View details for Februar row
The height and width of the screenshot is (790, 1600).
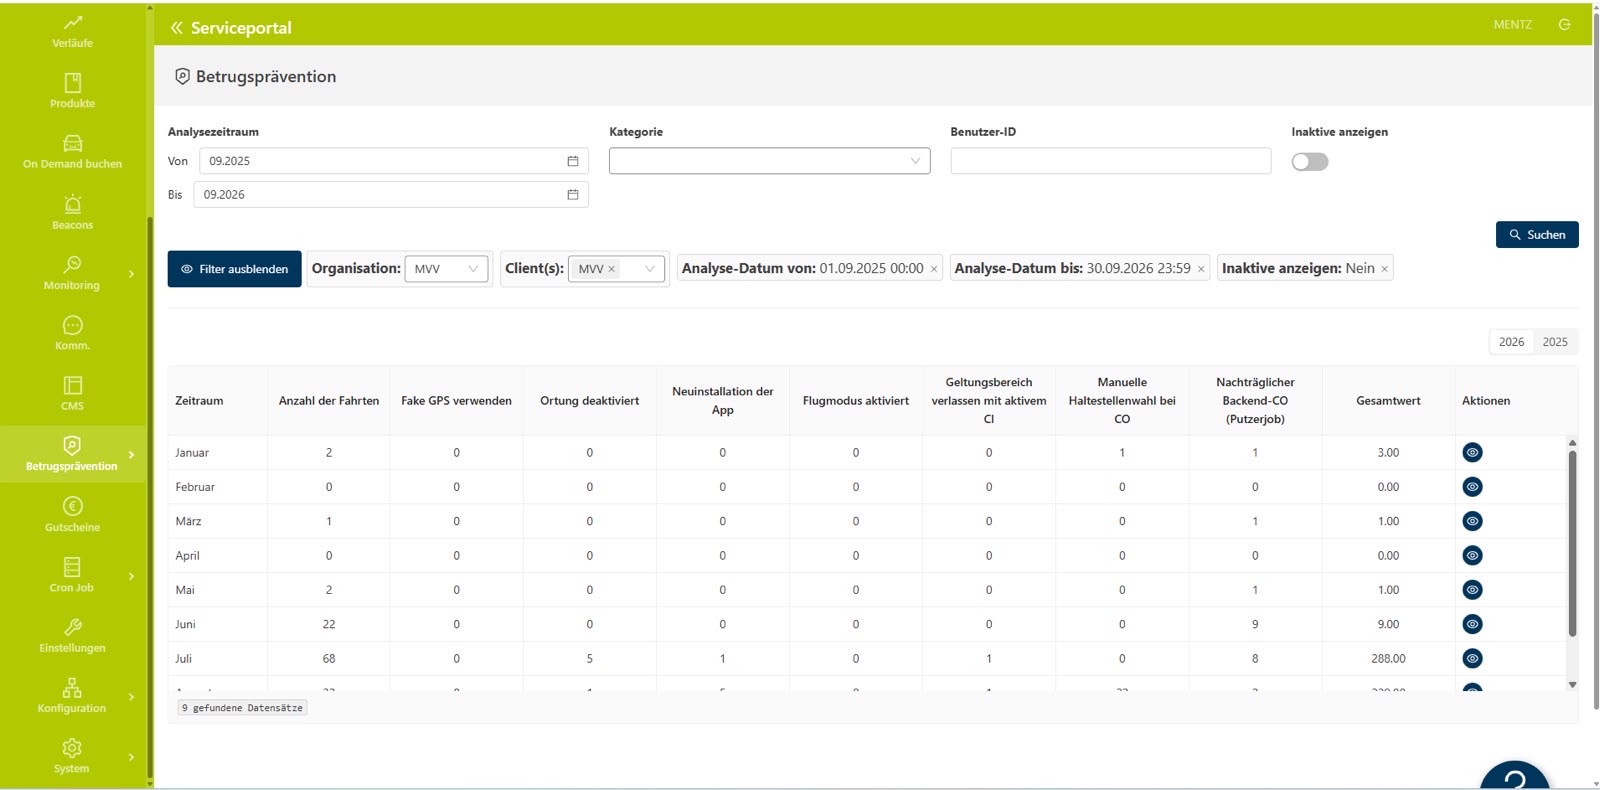[1472, 487]
